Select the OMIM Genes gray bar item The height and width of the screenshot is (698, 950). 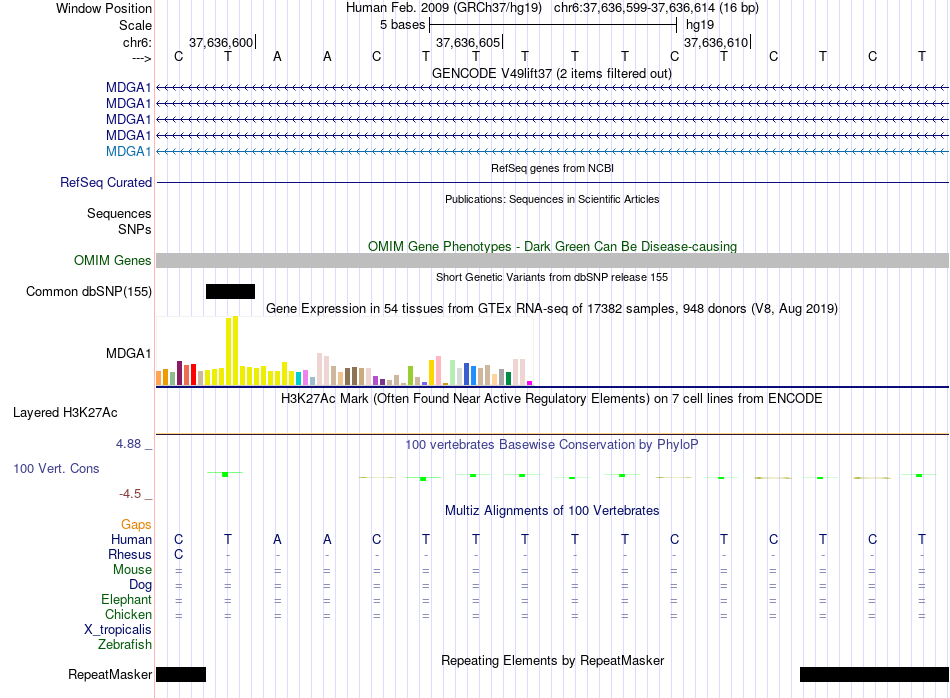552,261
